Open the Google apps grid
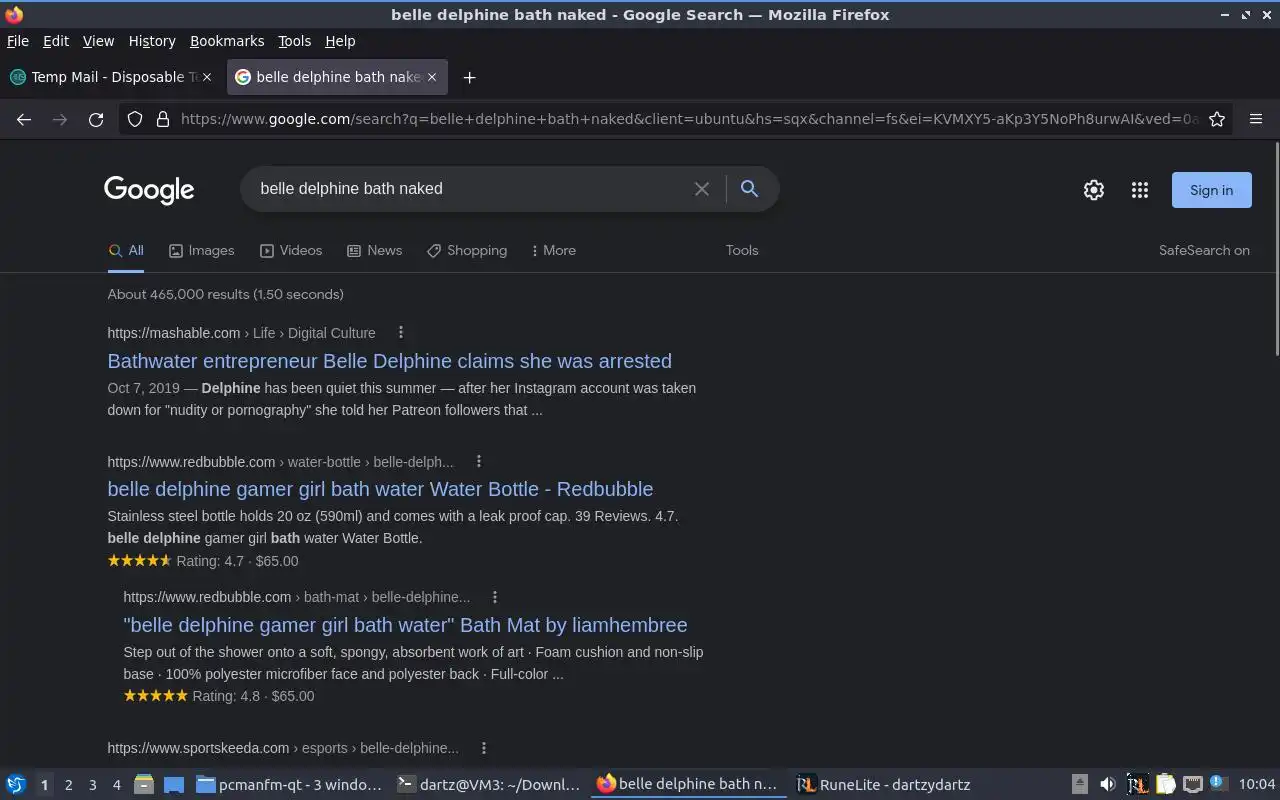 1139,190
